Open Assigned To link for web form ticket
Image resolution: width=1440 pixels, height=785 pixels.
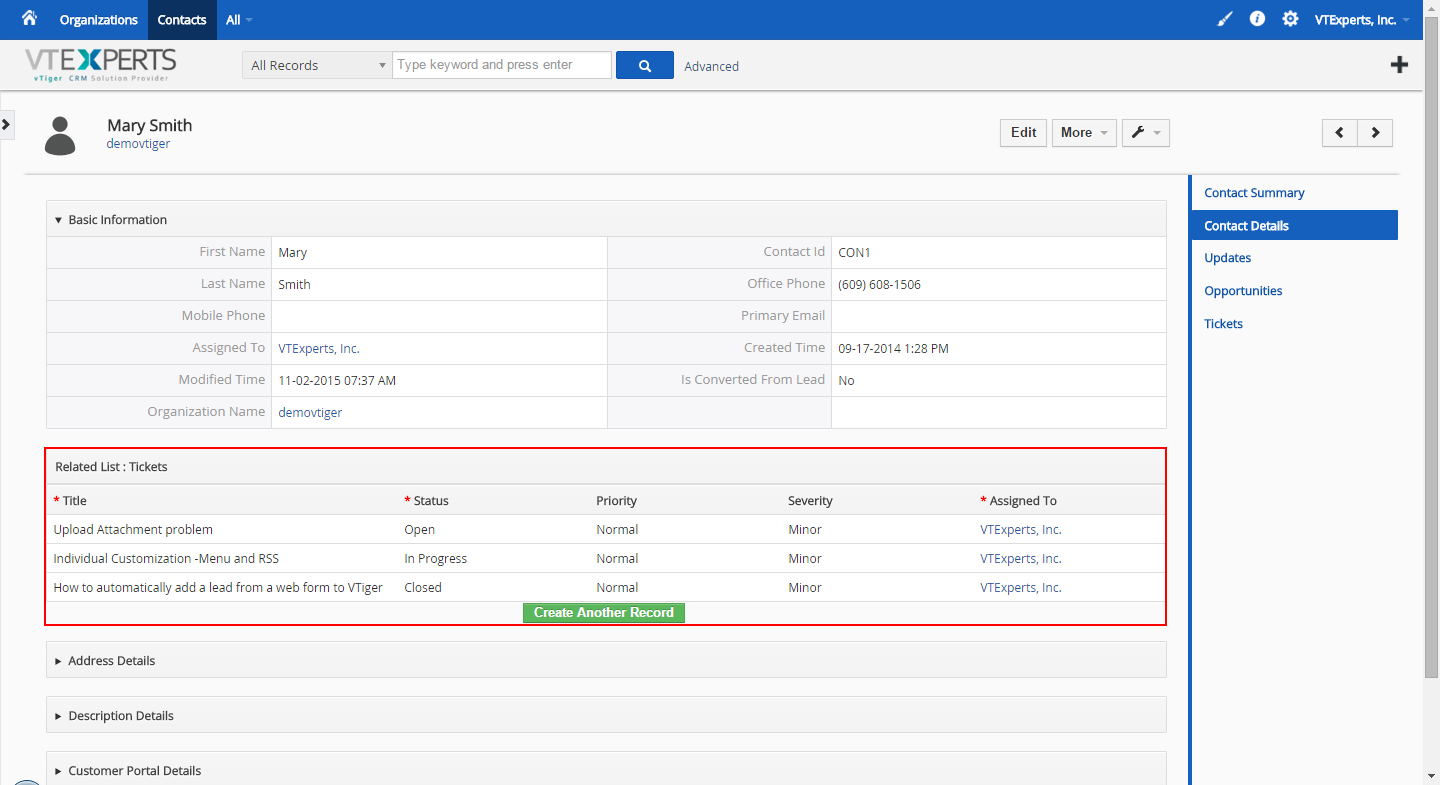1021,588
